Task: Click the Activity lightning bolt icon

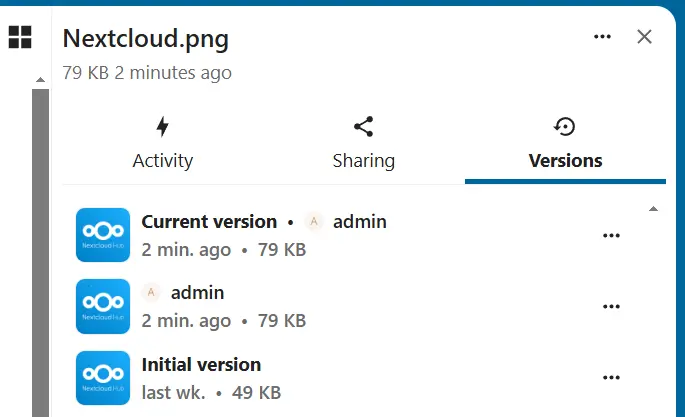Action: point(163,127)
